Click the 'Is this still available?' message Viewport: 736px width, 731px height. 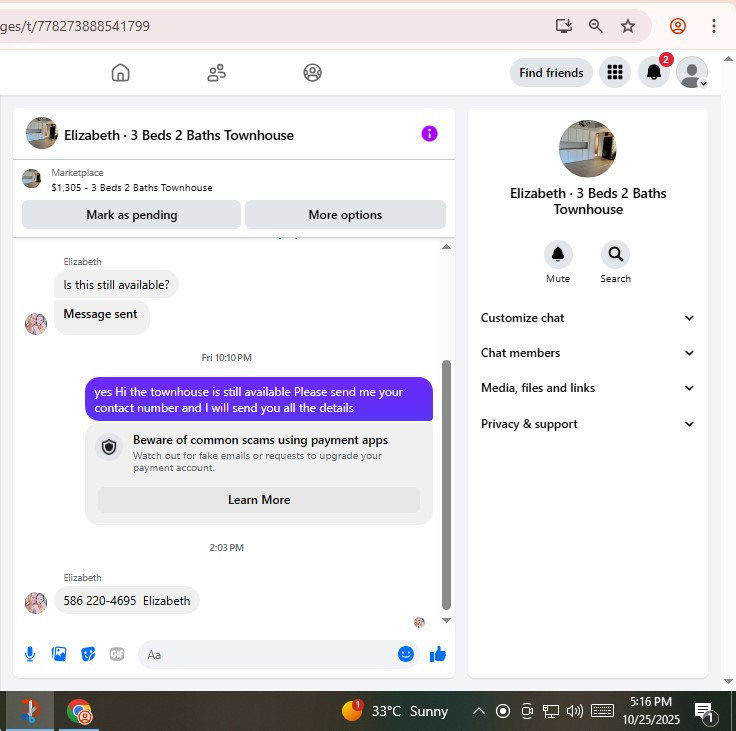tap(116, 285)
